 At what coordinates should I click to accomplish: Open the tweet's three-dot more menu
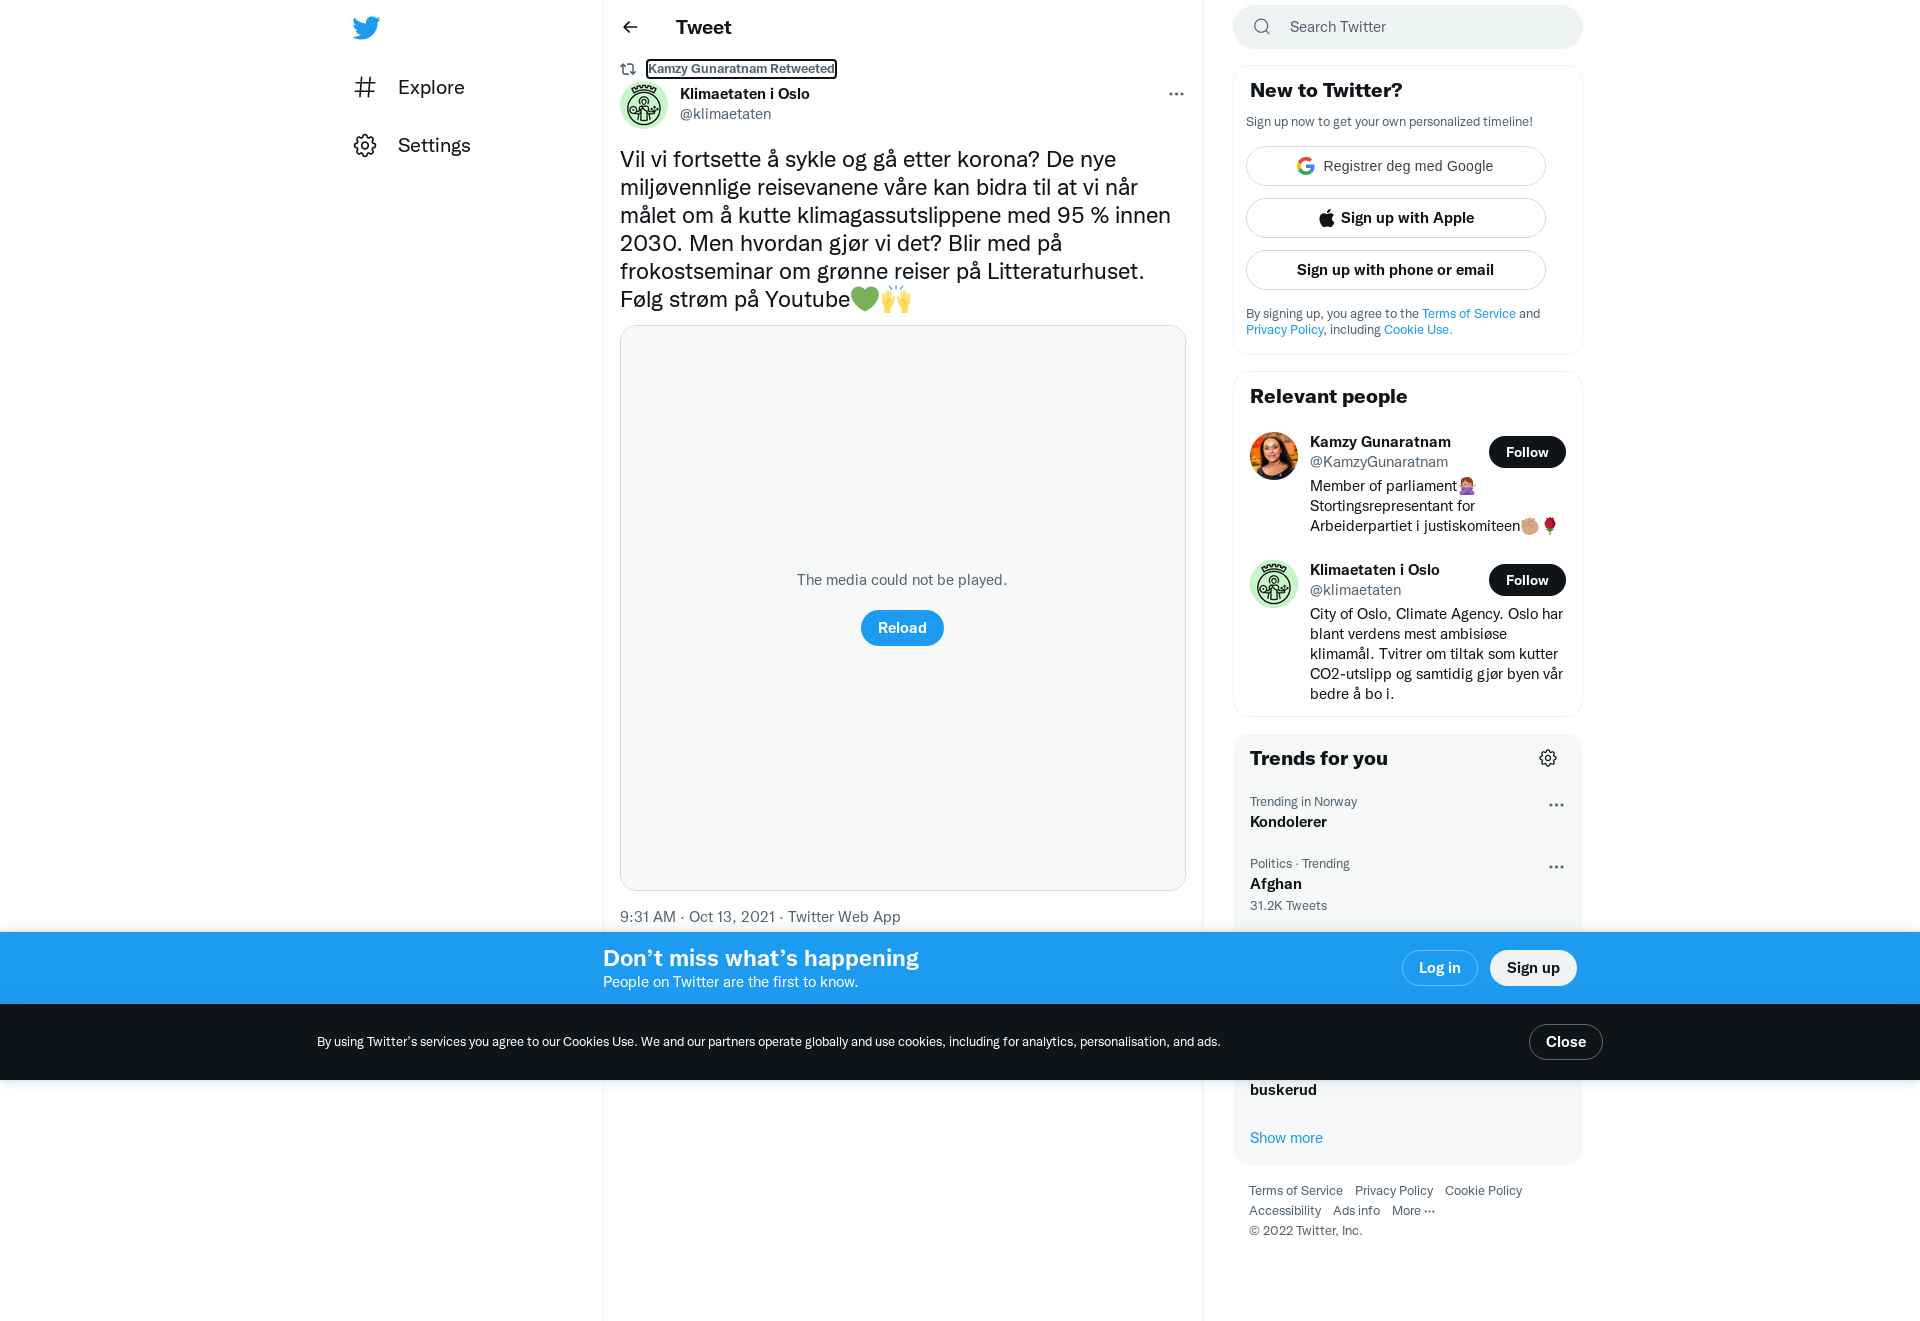[x=1176, y=94]
